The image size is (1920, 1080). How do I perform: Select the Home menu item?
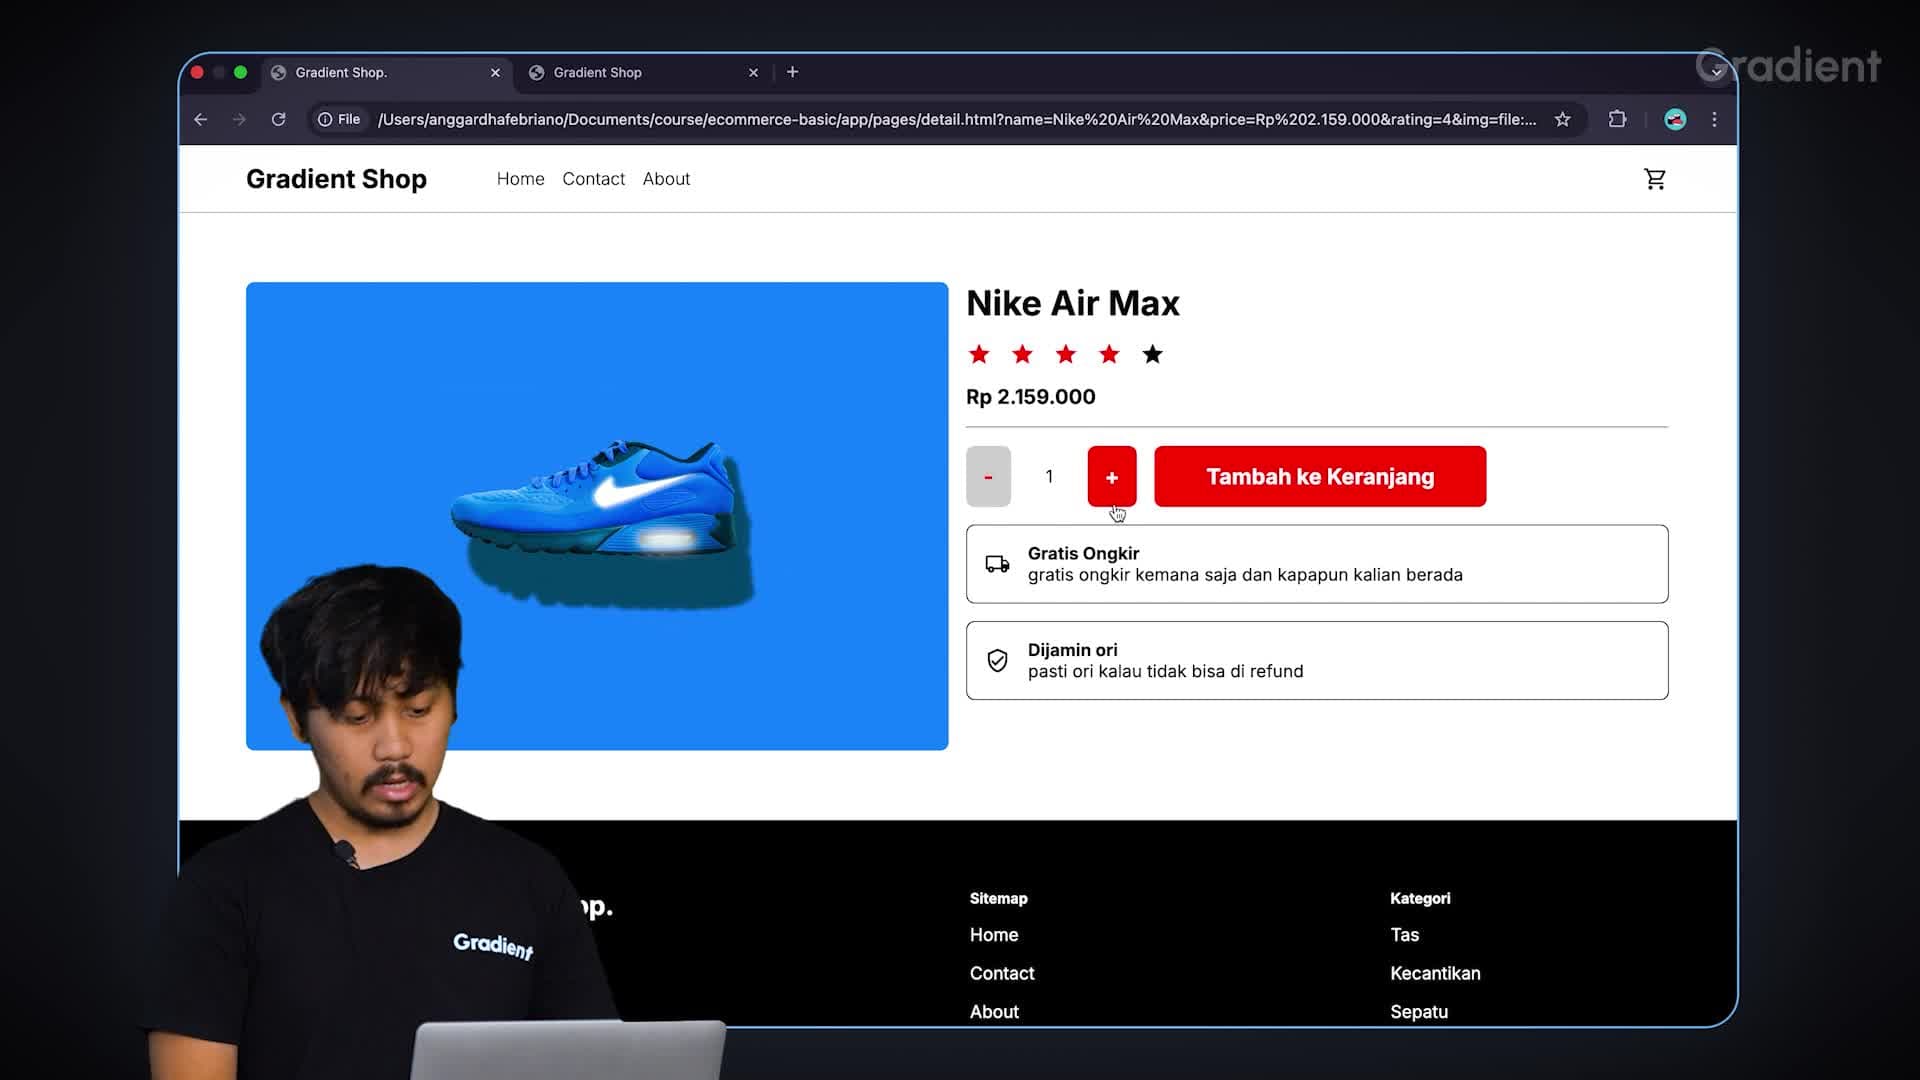click(x=520, y=178)
